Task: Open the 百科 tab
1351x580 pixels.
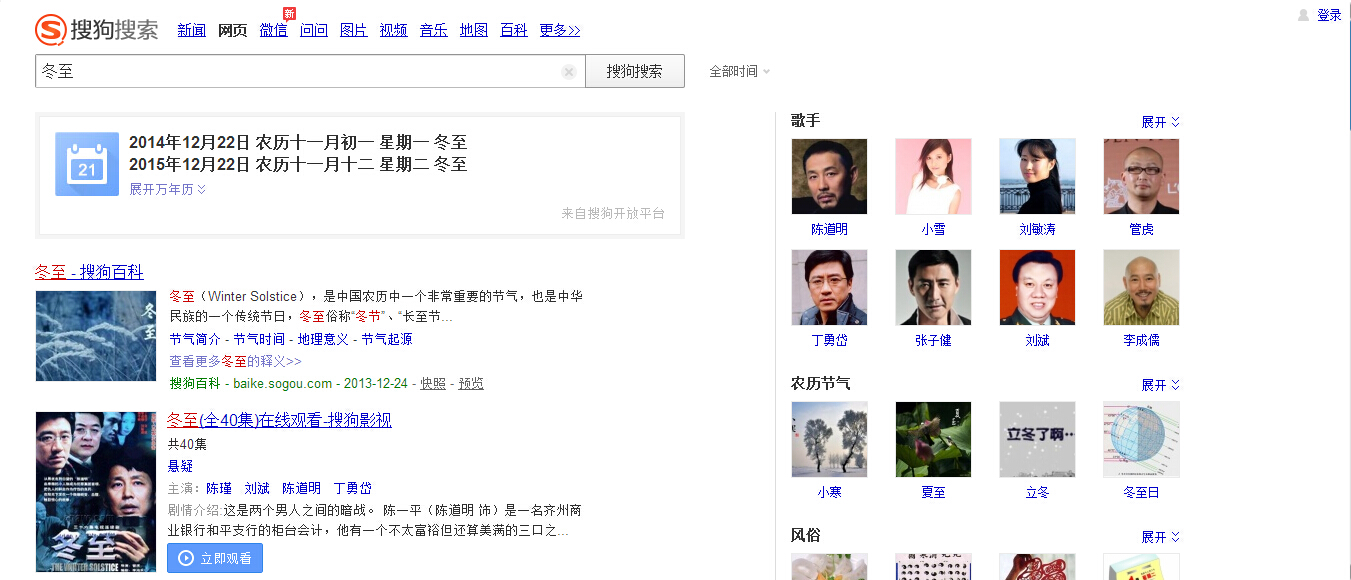Action: [x=514, y=30]
